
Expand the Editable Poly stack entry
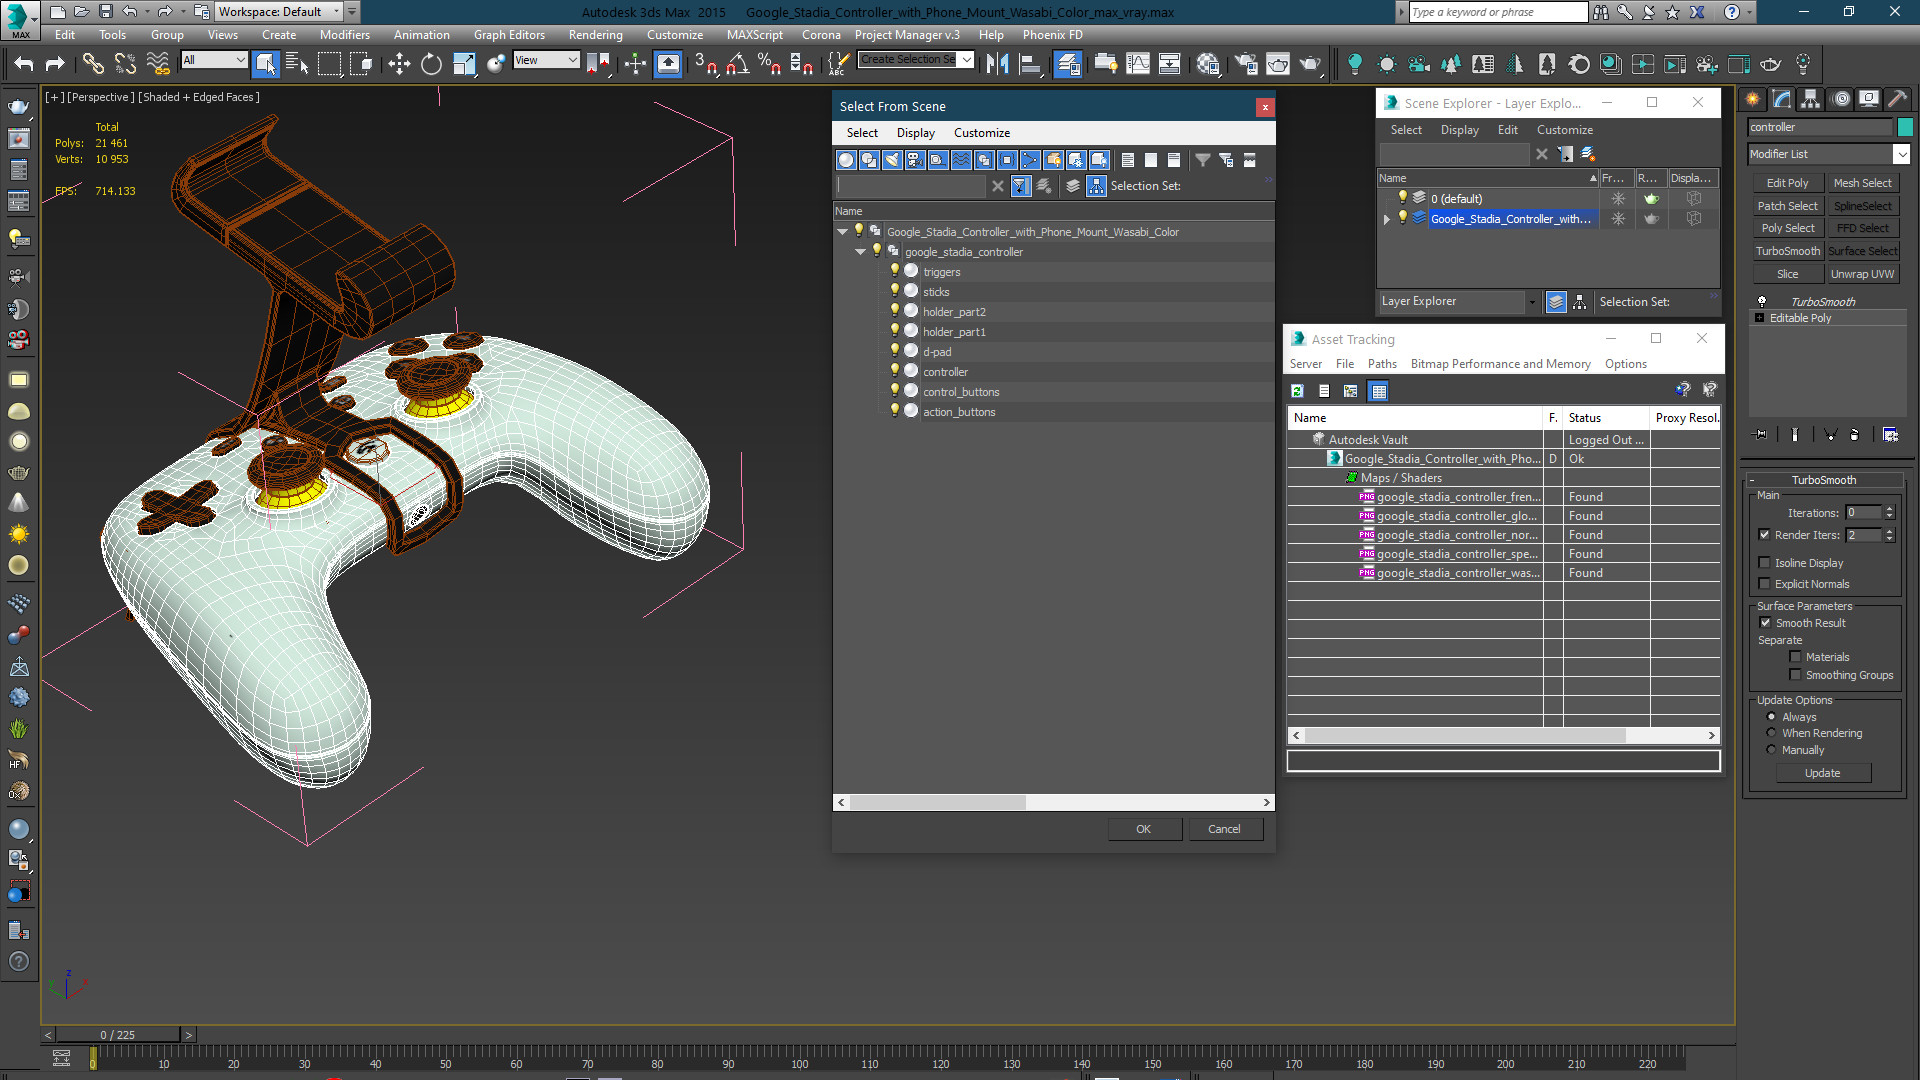pyautogui.click(x=1759, y=318)
